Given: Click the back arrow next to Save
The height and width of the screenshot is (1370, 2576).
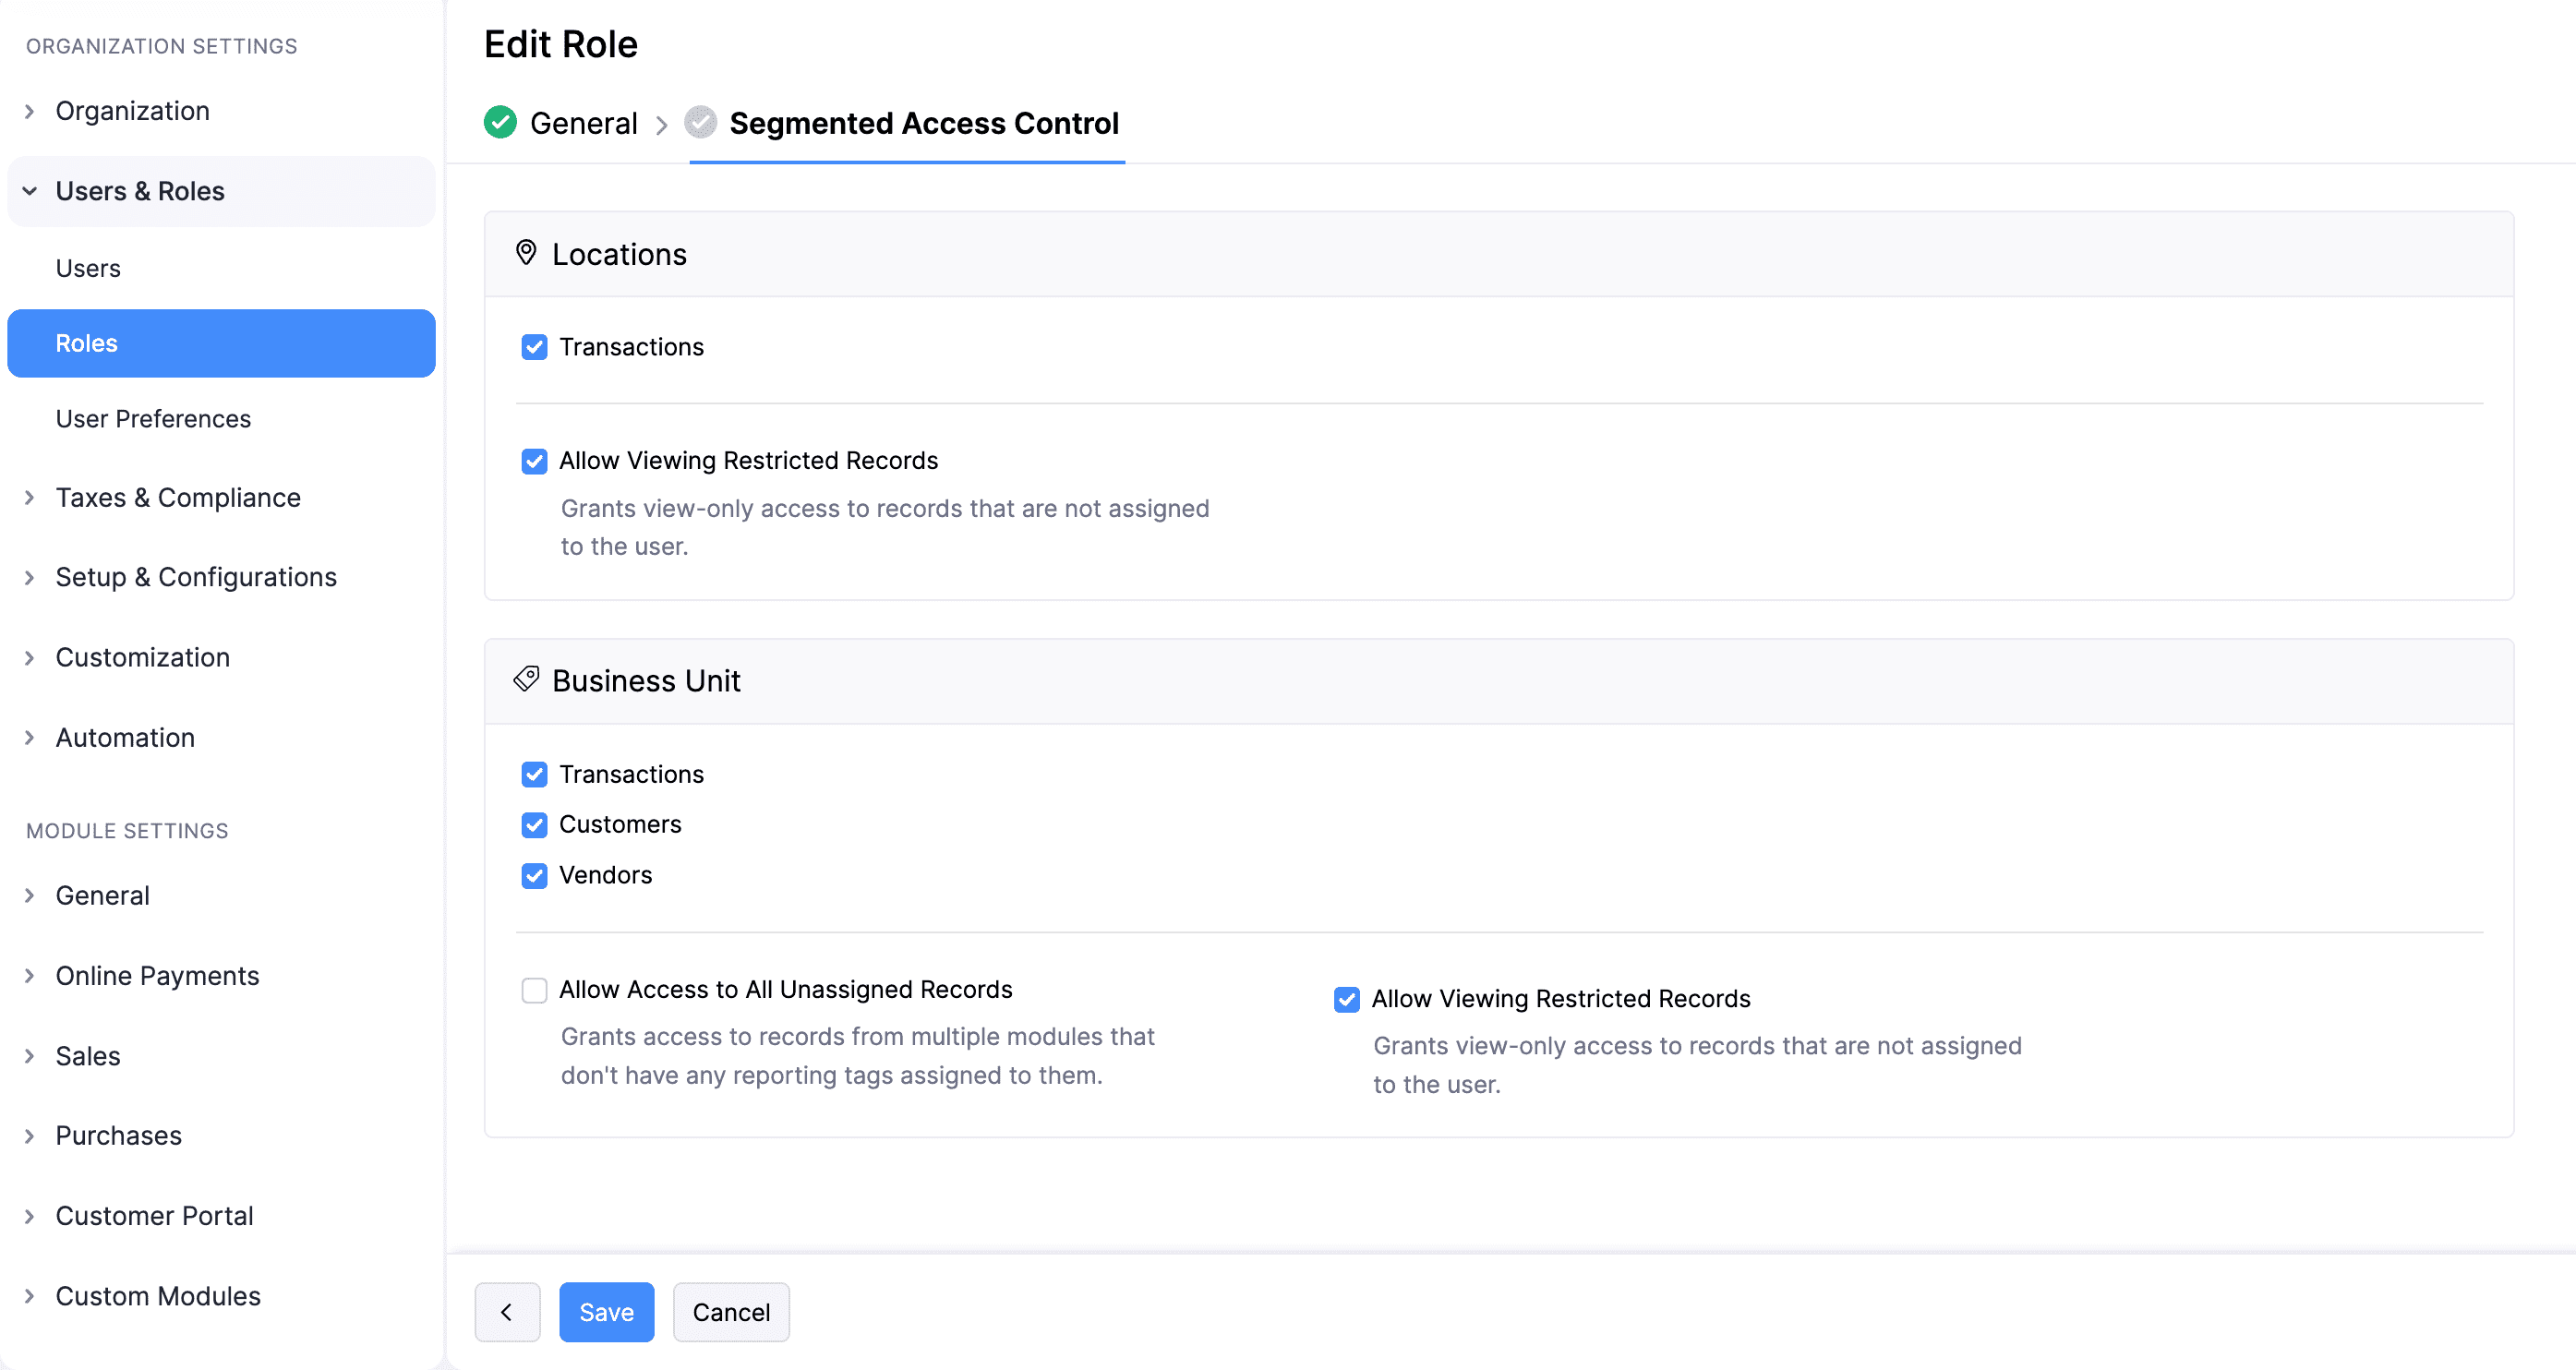Looking at the screenshot, I should (x=507, y=1311).
